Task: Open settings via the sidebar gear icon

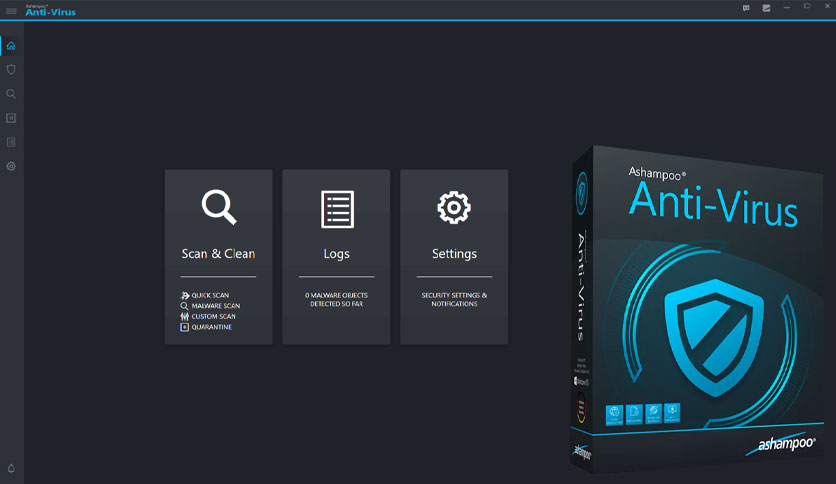Action: 11,166
